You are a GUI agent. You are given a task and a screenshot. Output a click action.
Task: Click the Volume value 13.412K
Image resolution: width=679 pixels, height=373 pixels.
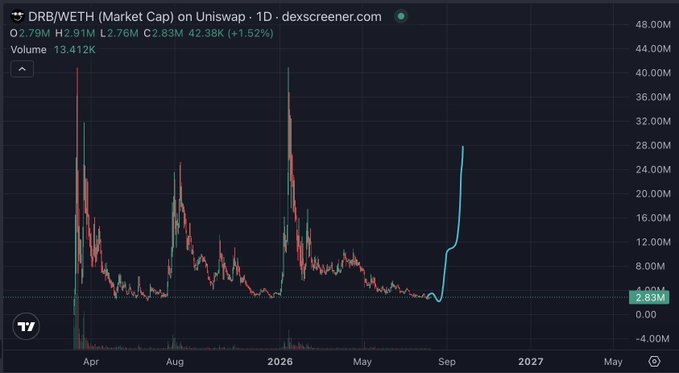(x=74, y=50)
